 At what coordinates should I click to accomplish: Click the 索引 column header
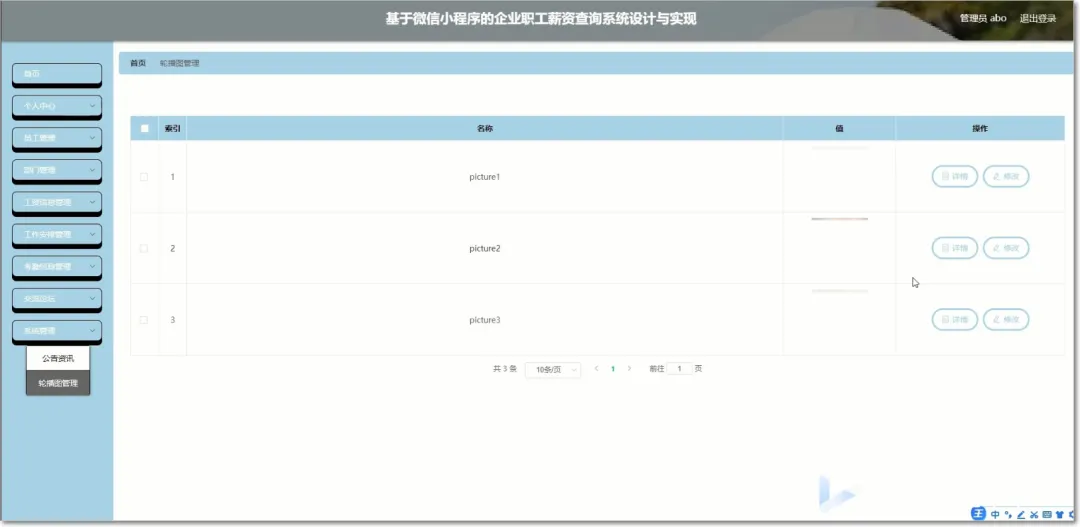172,128
